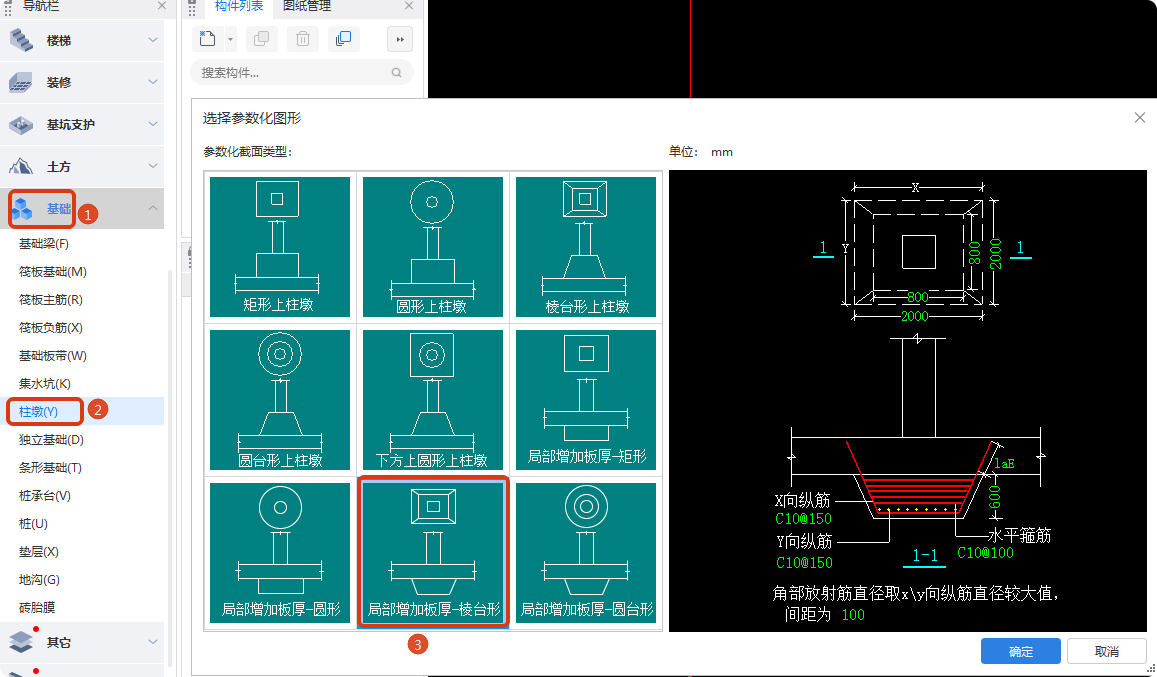Choose the 局部增加板厚-圆形 thumbnail

[280, 552]
